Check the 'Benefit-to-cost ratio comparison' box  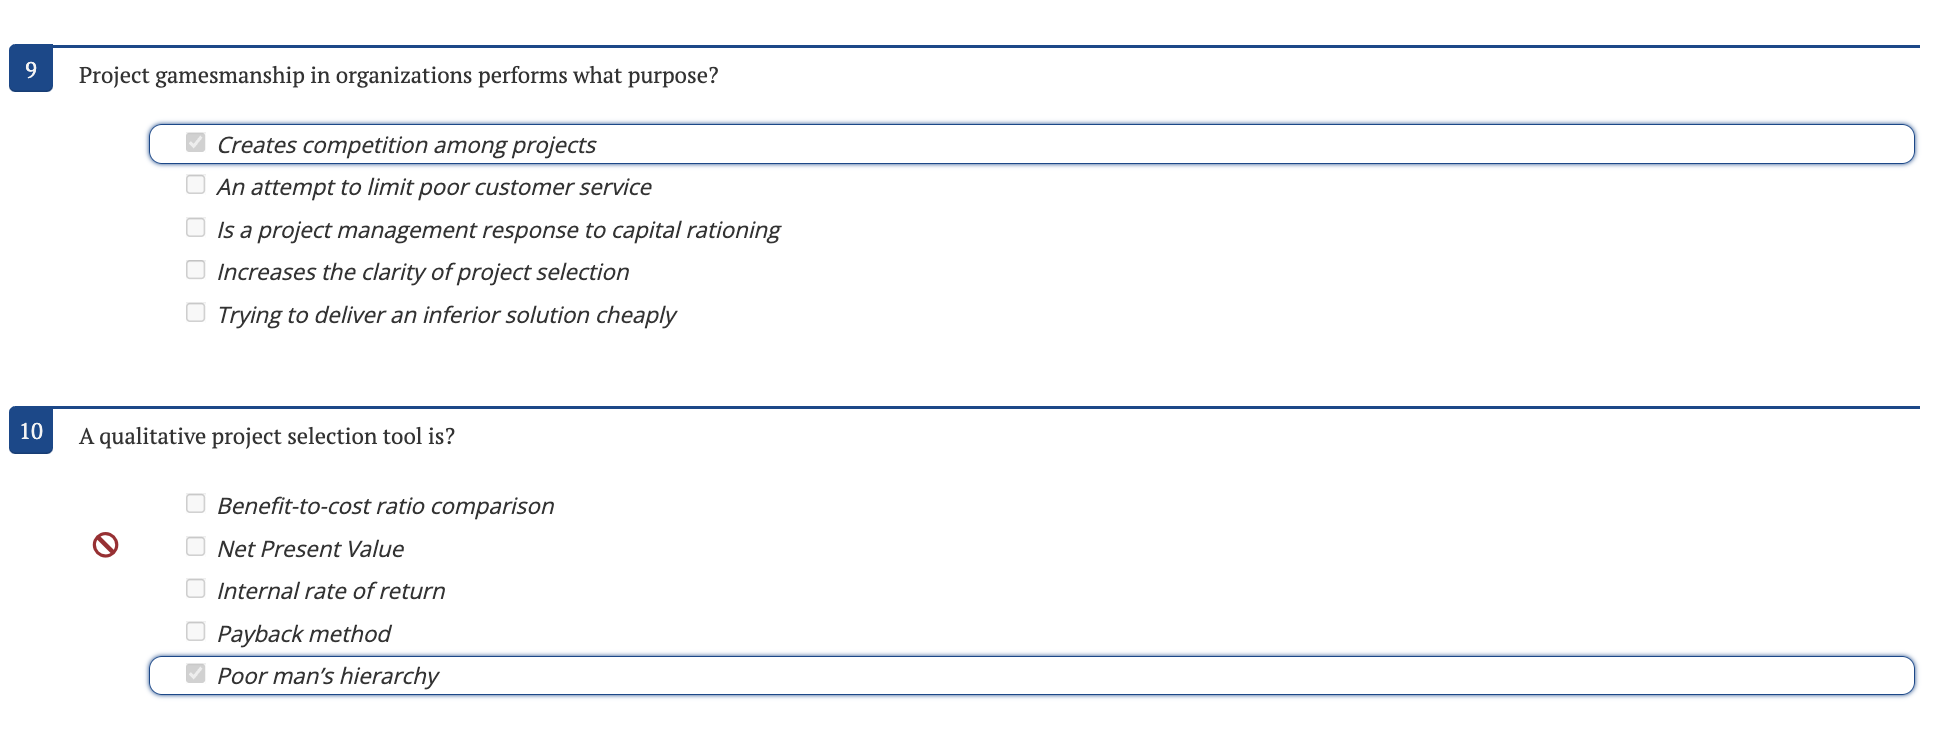194,503
